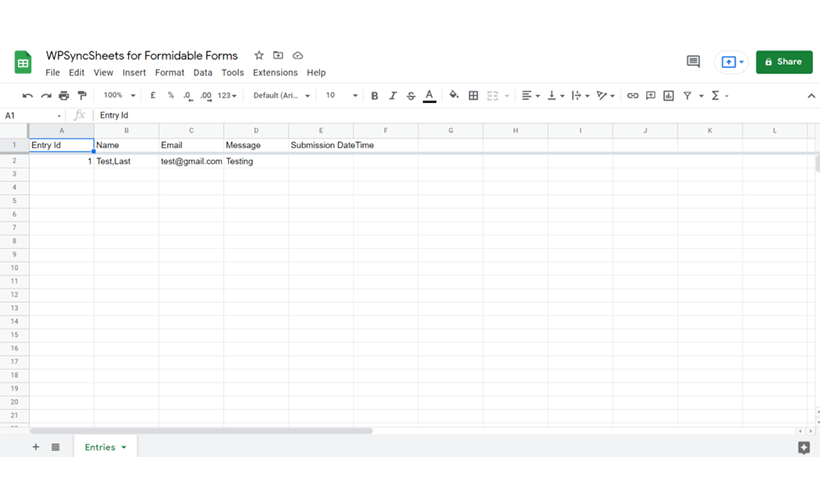820x500 pixels.
Task: Click the redo icon
Action: click(x=46, y=96)
